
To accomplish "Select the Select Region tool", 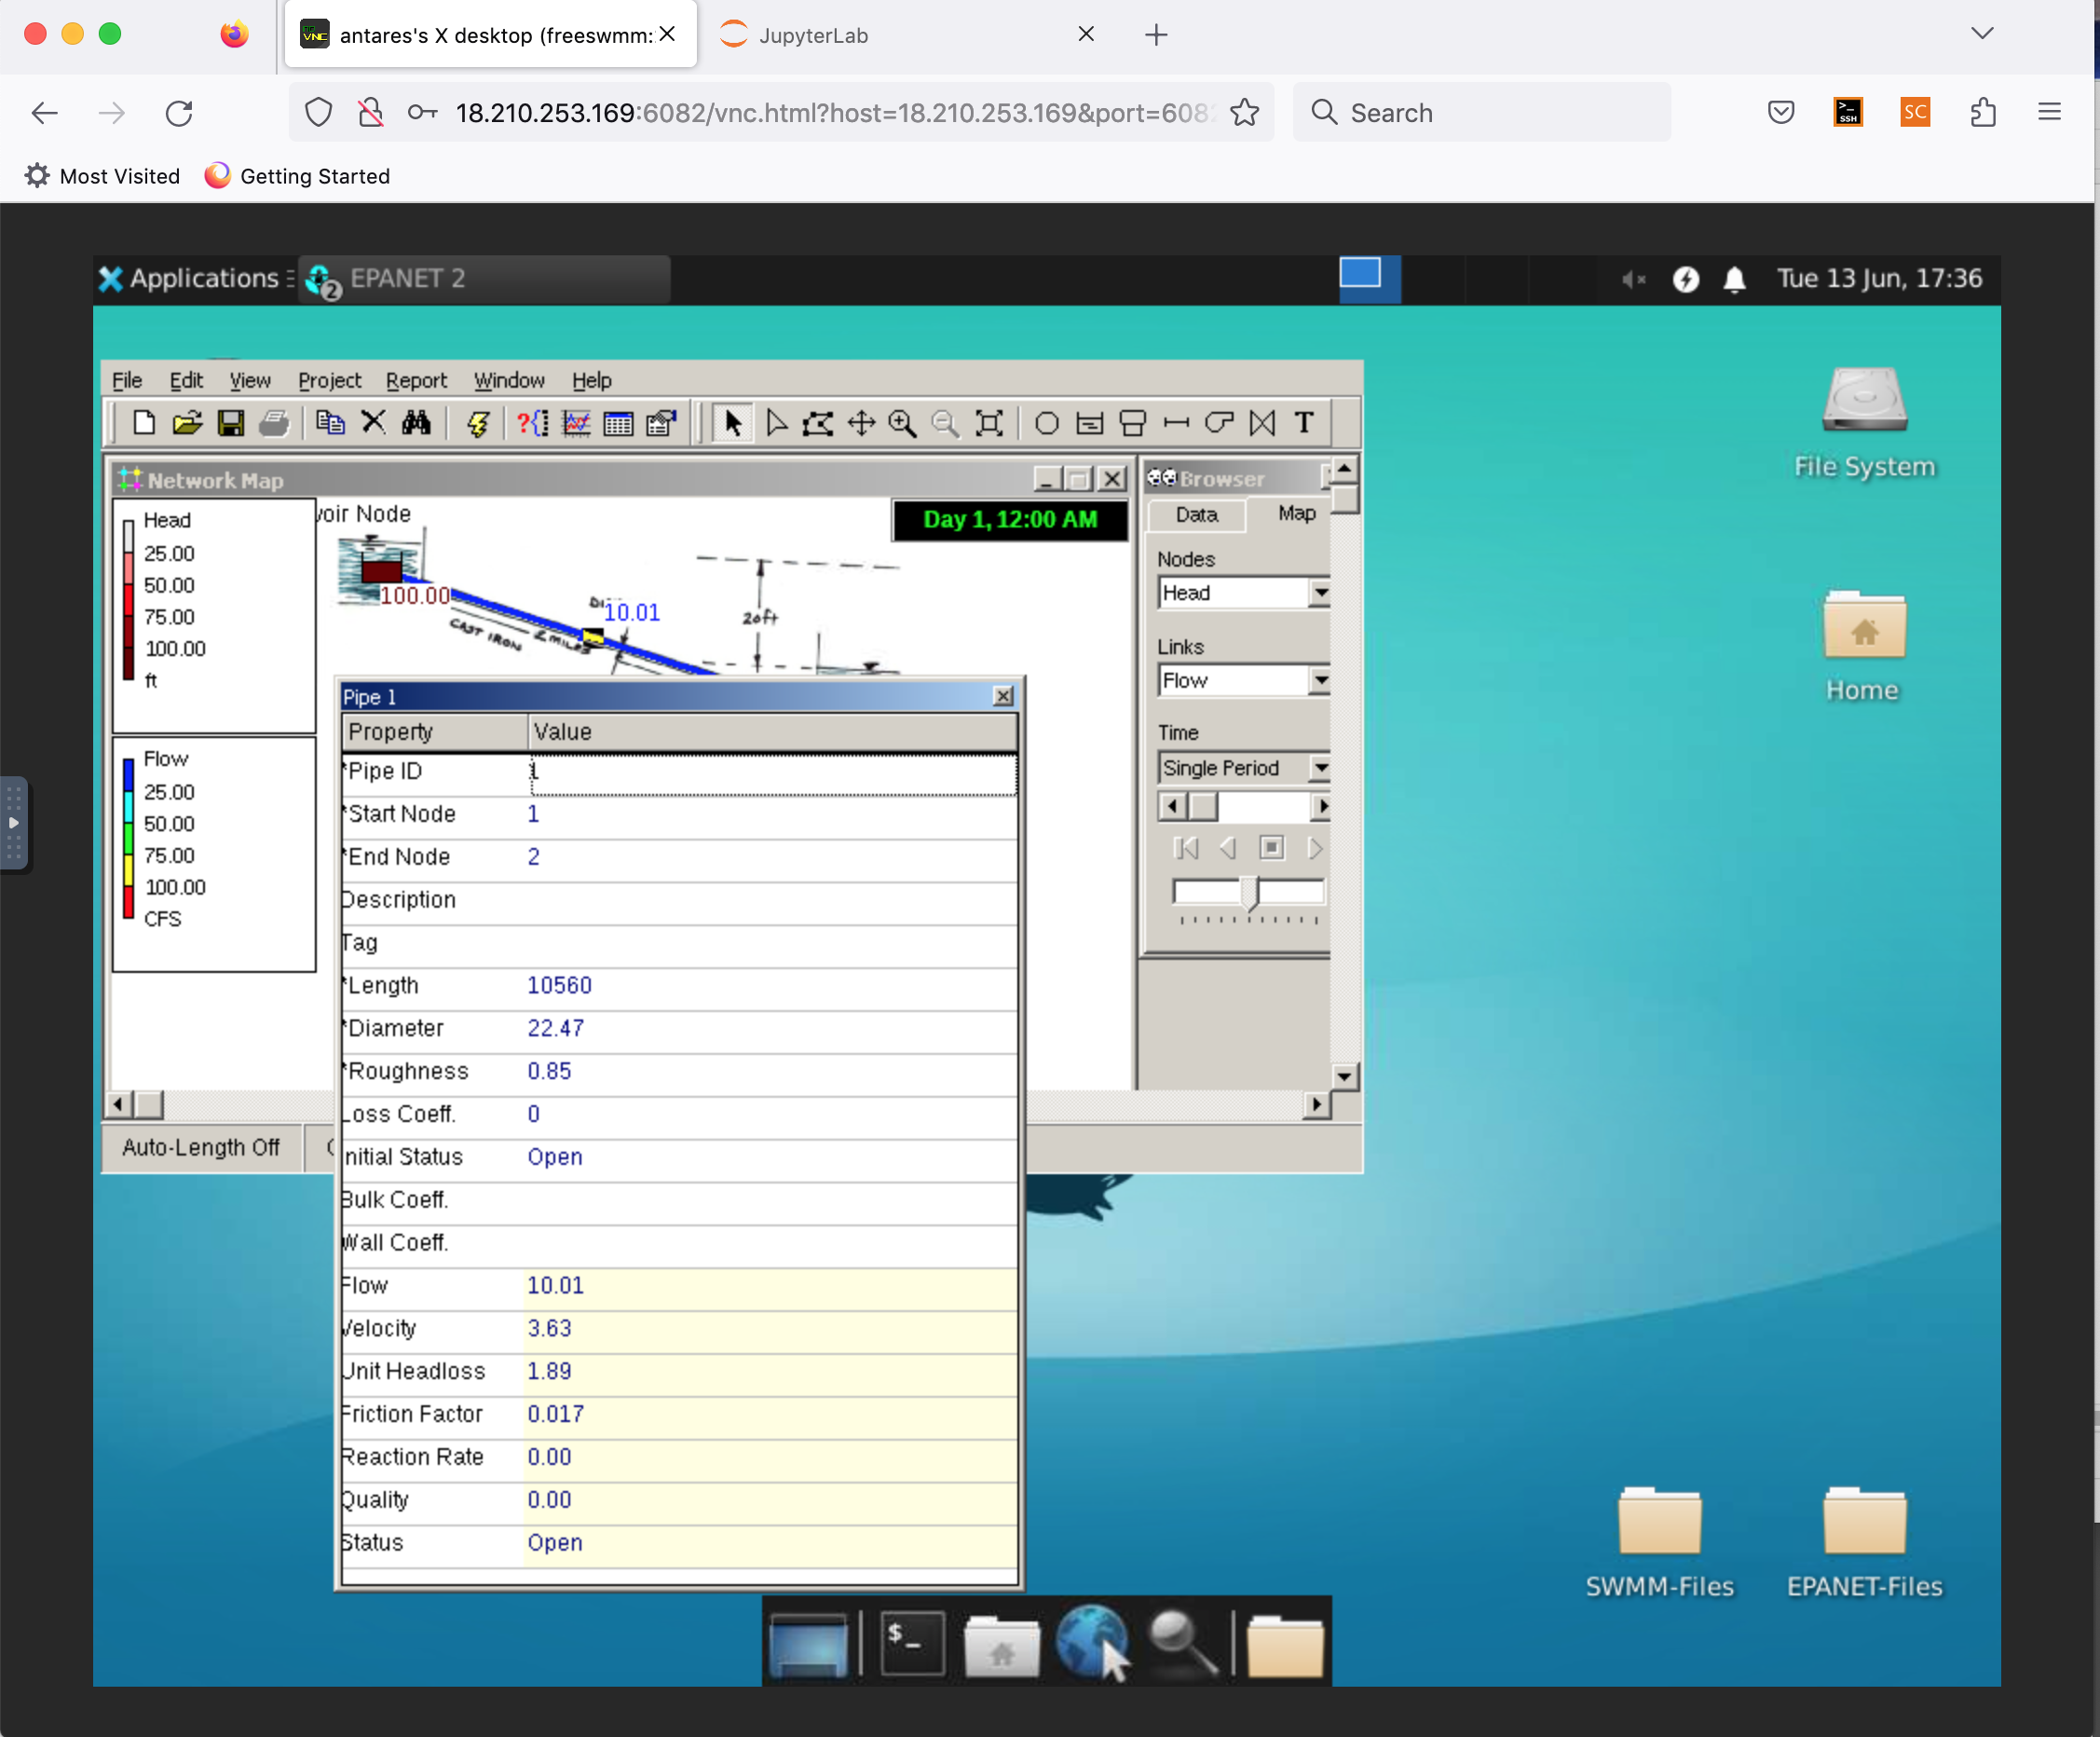I will click(818, 424).
